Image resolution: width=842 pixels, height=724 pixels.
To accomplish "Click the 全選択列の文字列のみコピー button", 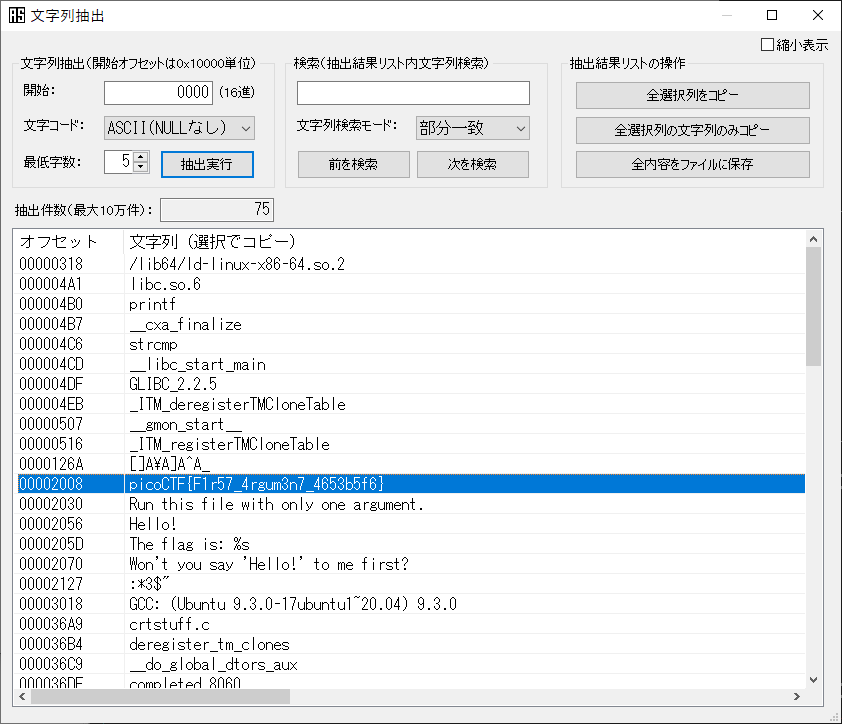I will click(x=693, y=130).
